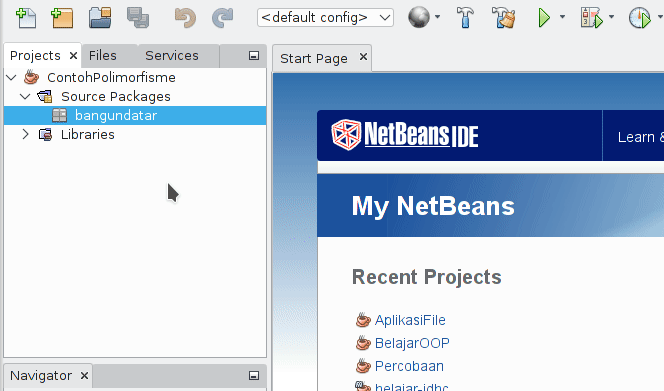Open the Percobaan recent project
This screenshot has width=664, height=391.
tap(409, 366)
